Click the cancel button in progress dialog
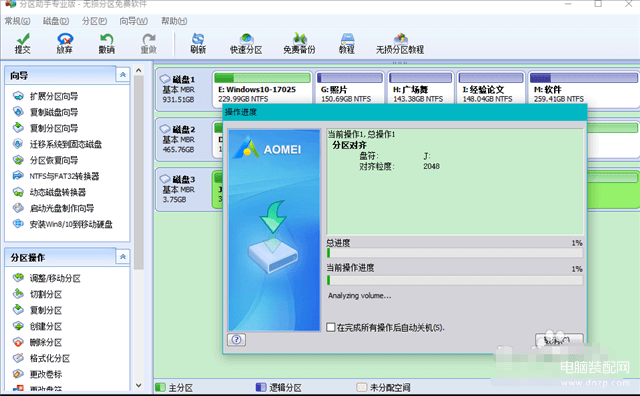The width and height of the screenshot is (640, 396). [x=559, y=340]
